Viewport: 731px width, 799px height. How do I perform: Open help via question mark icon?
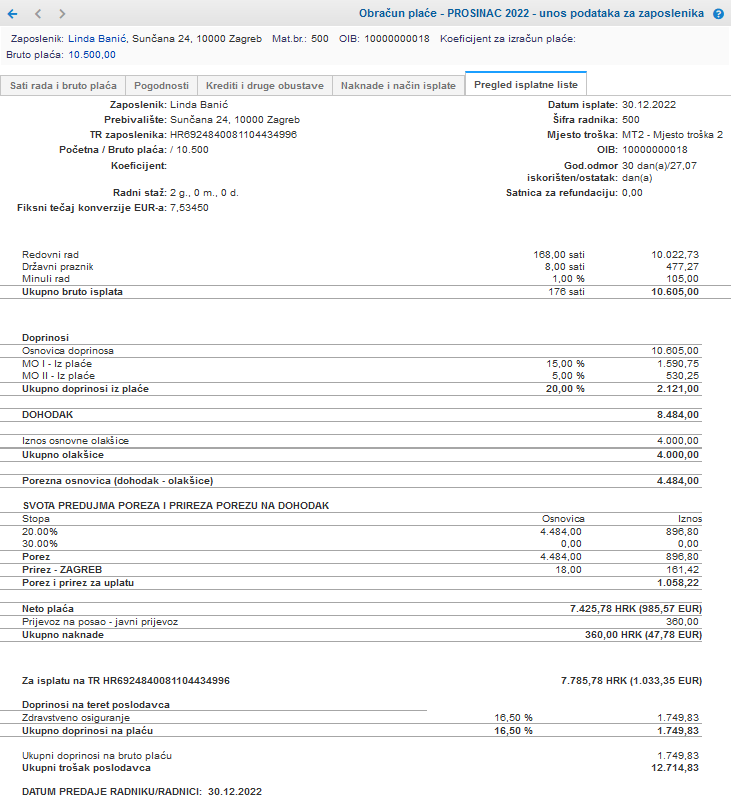coord(718,15)
